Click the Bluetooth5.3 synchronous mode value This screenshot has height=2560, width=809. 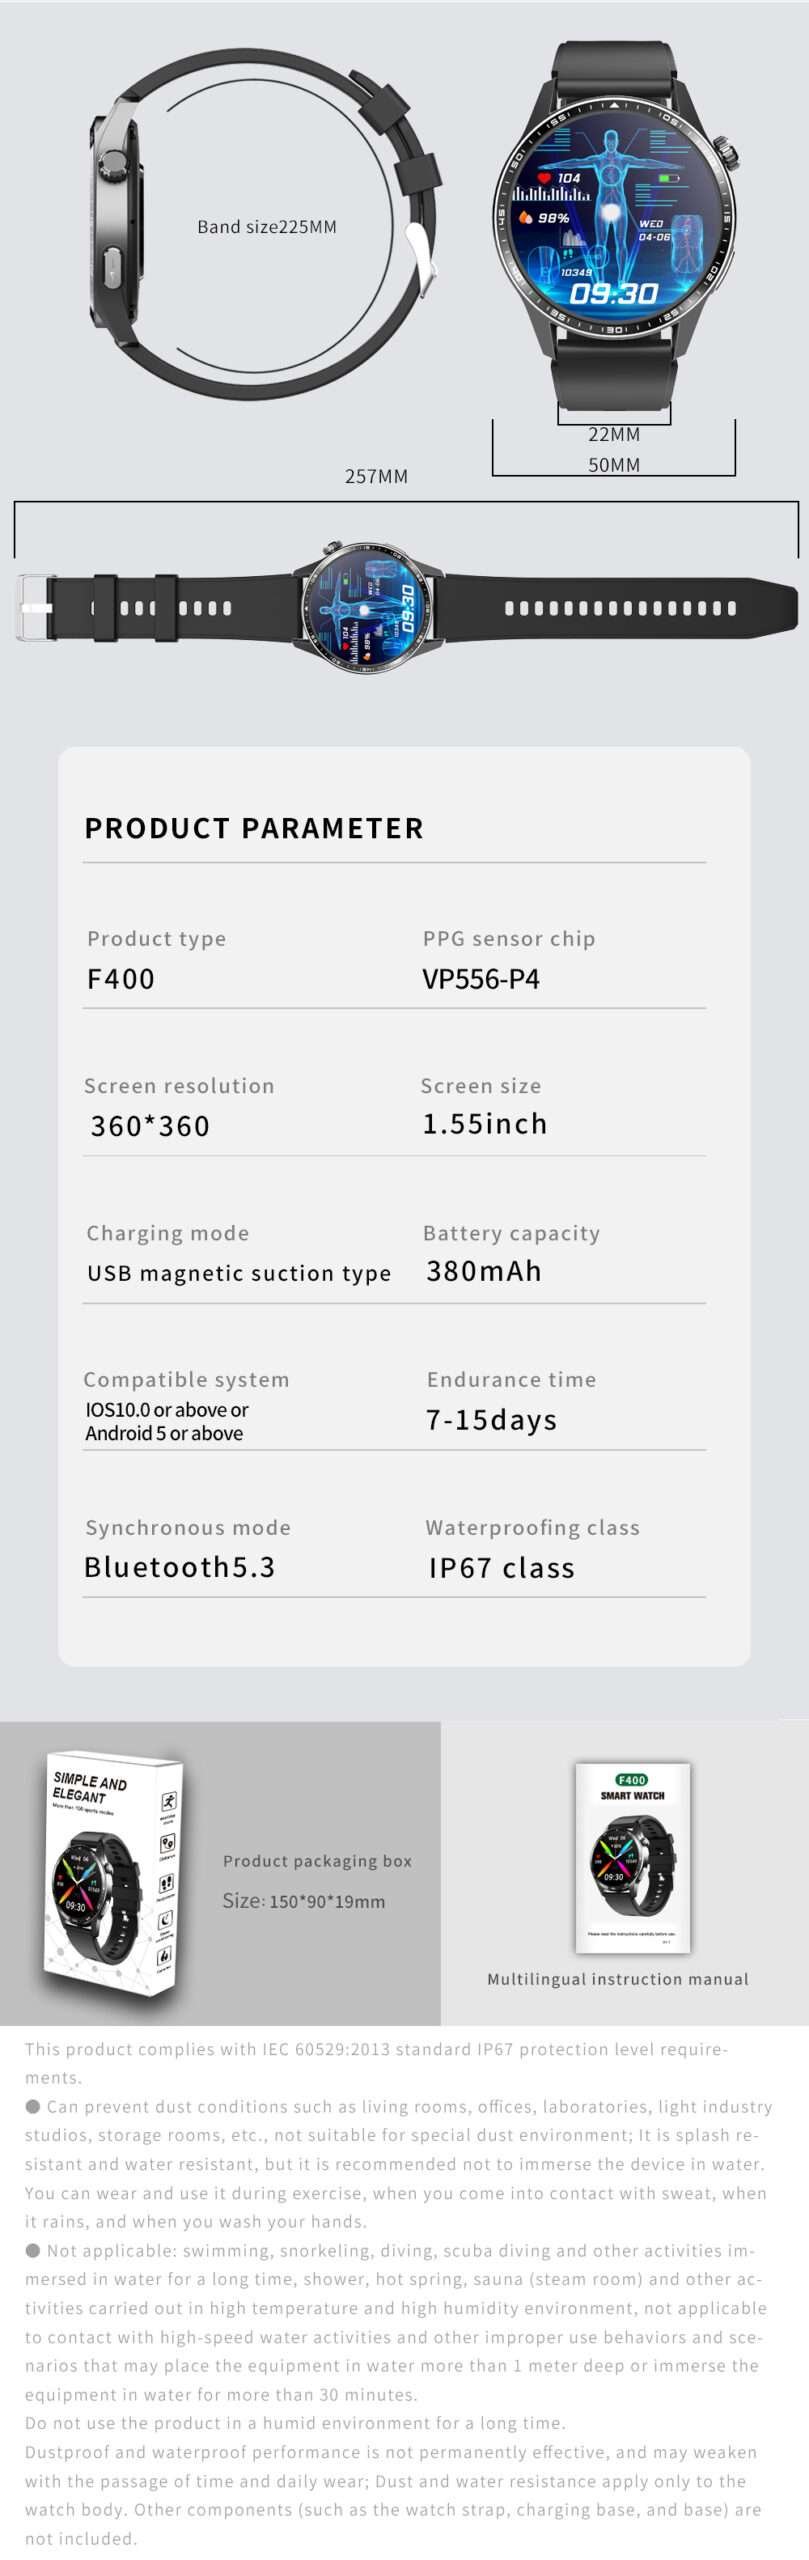(x=180, y=1567)
